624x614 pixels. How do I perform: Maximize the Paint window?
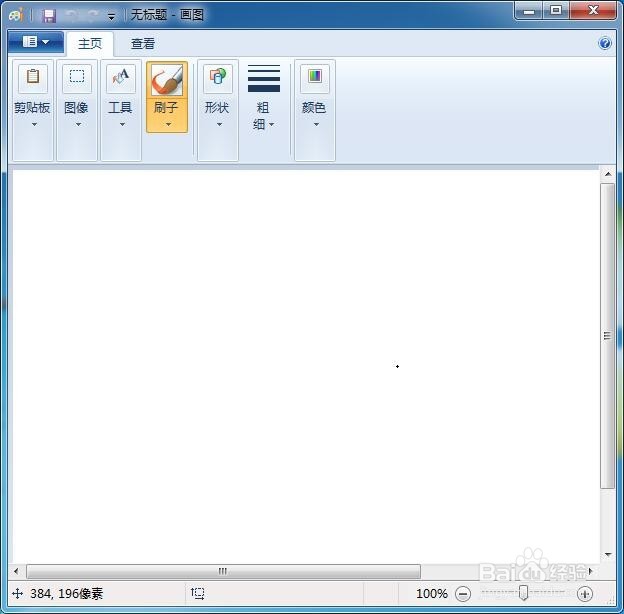click(556, 11)
